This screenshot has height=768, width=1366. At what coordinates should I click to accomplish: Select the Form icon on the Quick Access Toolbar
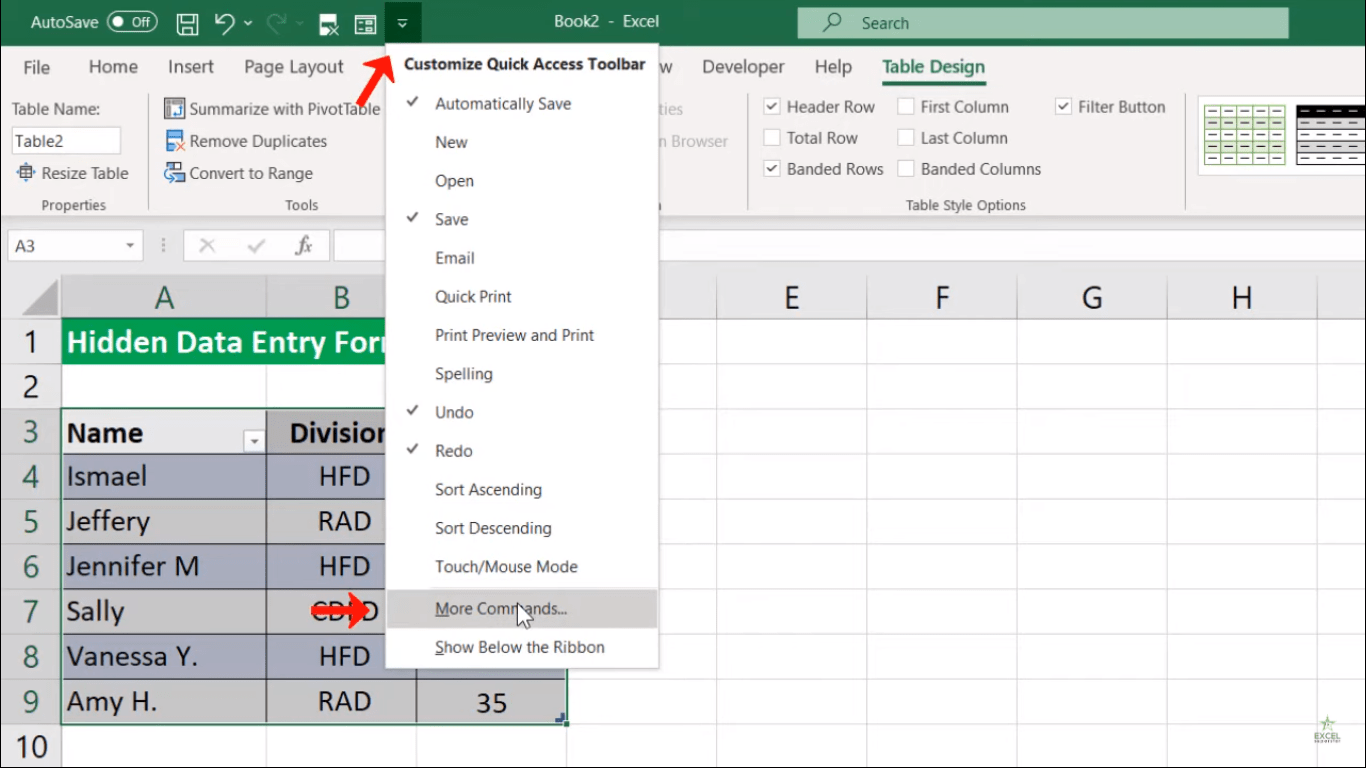[x=366, y=23]
